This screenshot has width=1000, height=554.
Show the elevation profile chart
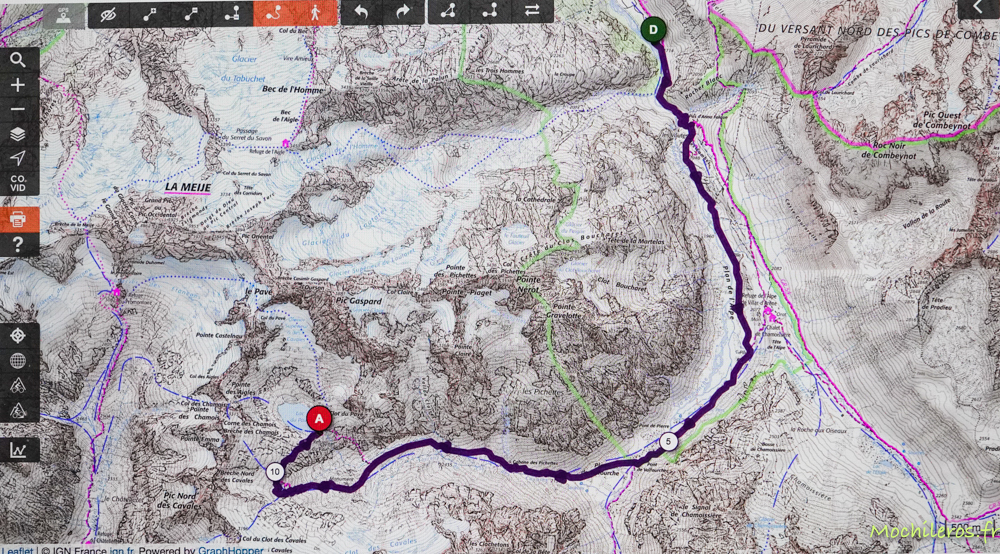pos(18,450)
